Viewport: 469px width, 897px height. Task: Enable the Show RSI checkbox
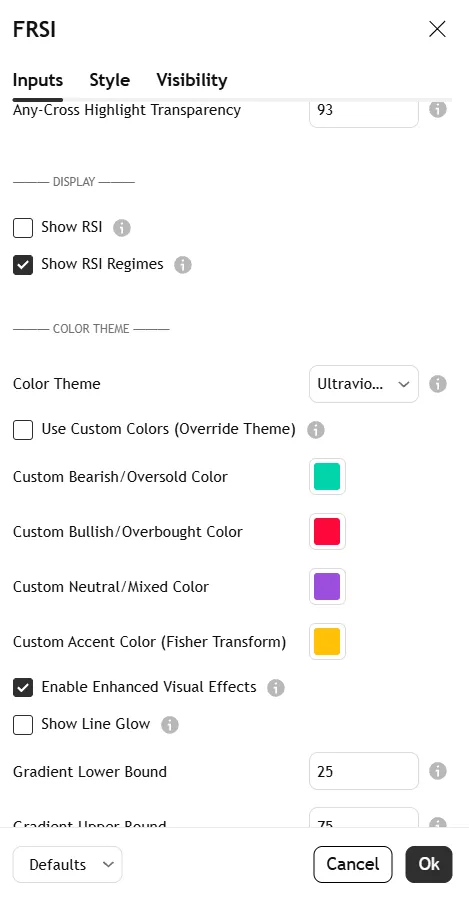[23, 228]
